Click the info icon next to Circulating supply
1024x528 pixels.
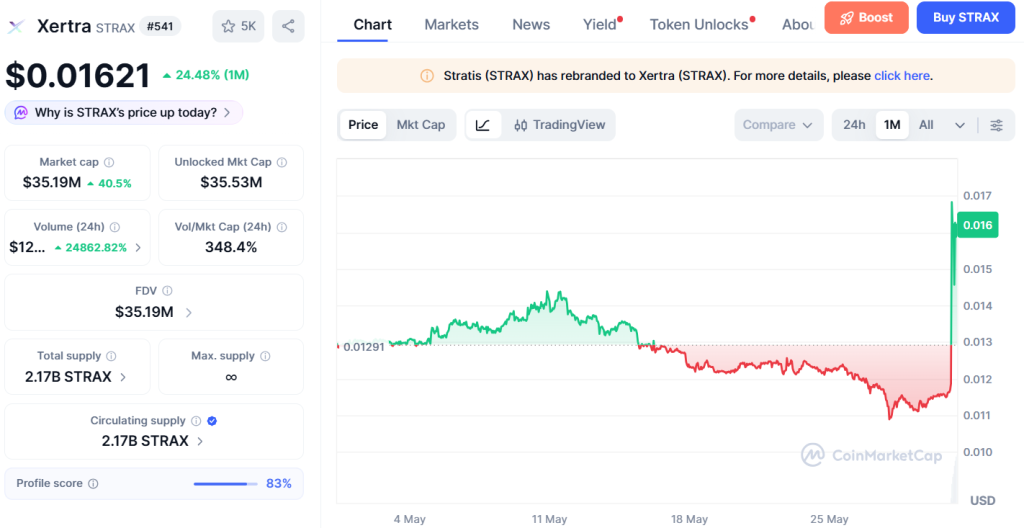[196, 421]
